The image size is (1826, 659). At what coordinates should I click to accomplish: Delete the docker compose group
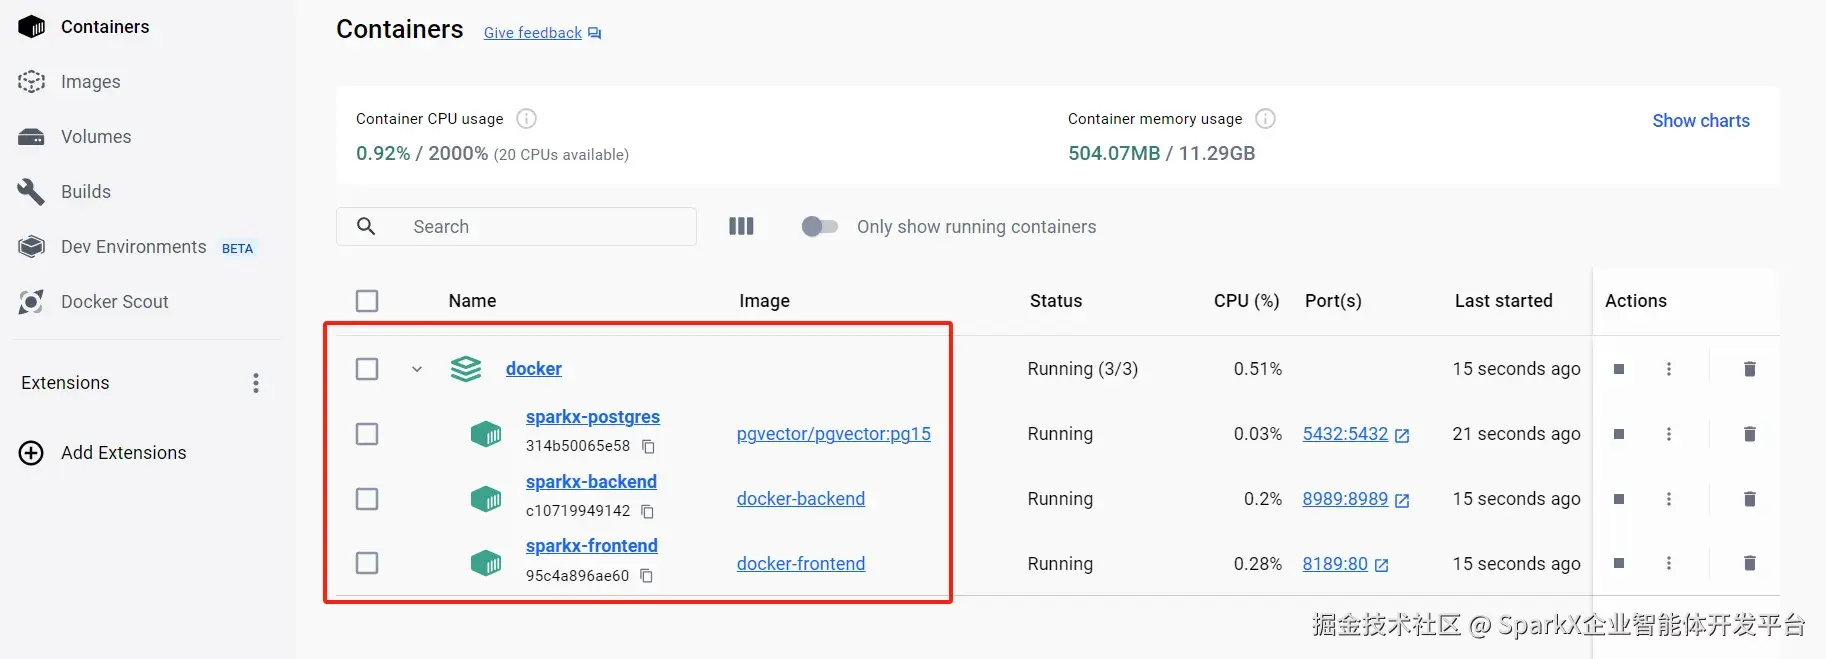tap(1750, 369)
